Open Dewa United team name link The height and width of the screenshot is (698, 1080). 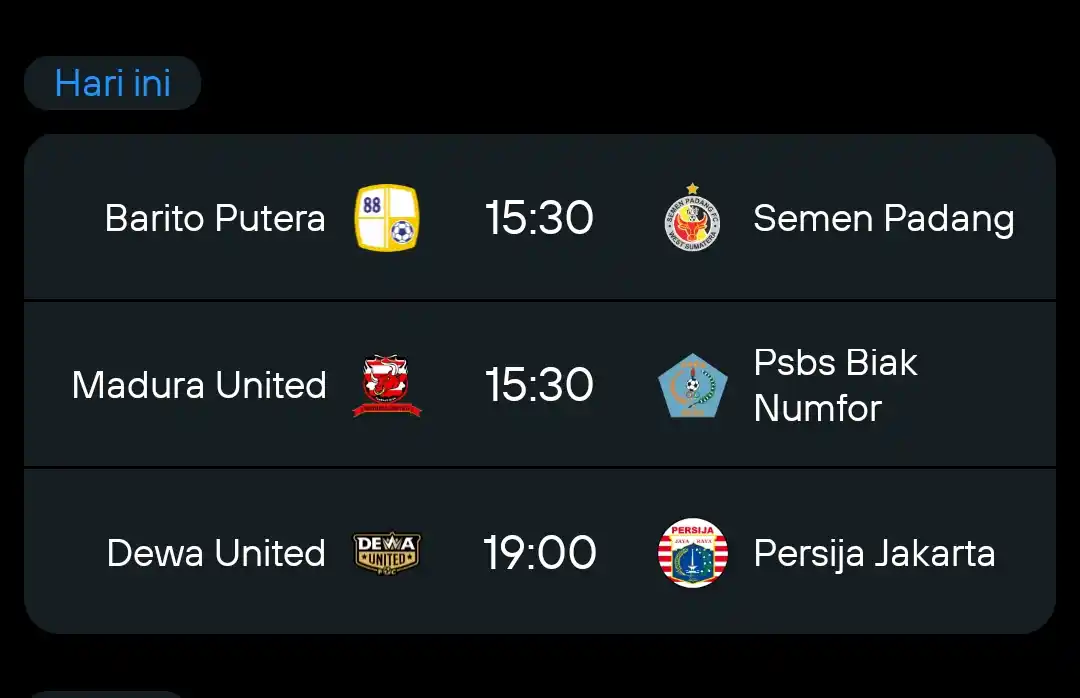[216, 553]
